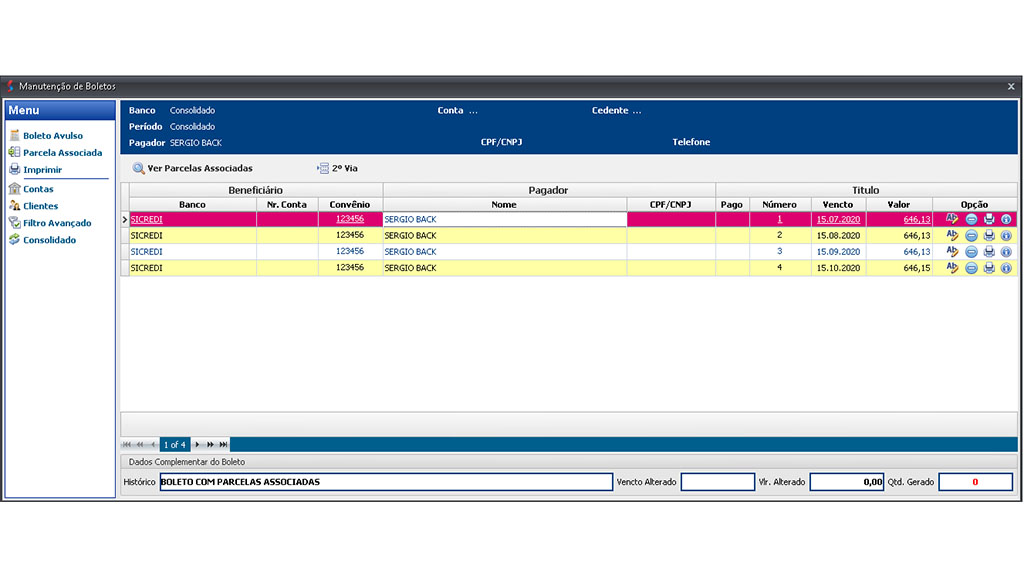This screenshot has height=576, width=1024.
Task: Select Consolidado in the side menu
Action: [42, 240]
